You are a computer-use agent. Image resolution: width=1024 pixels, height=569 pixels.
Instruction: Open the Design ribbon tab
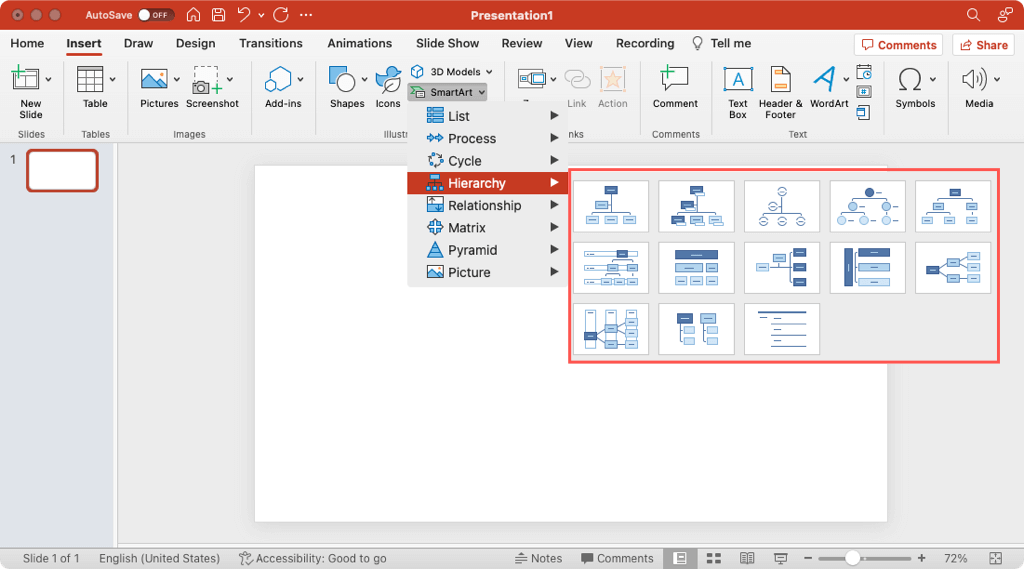[195, 43]
